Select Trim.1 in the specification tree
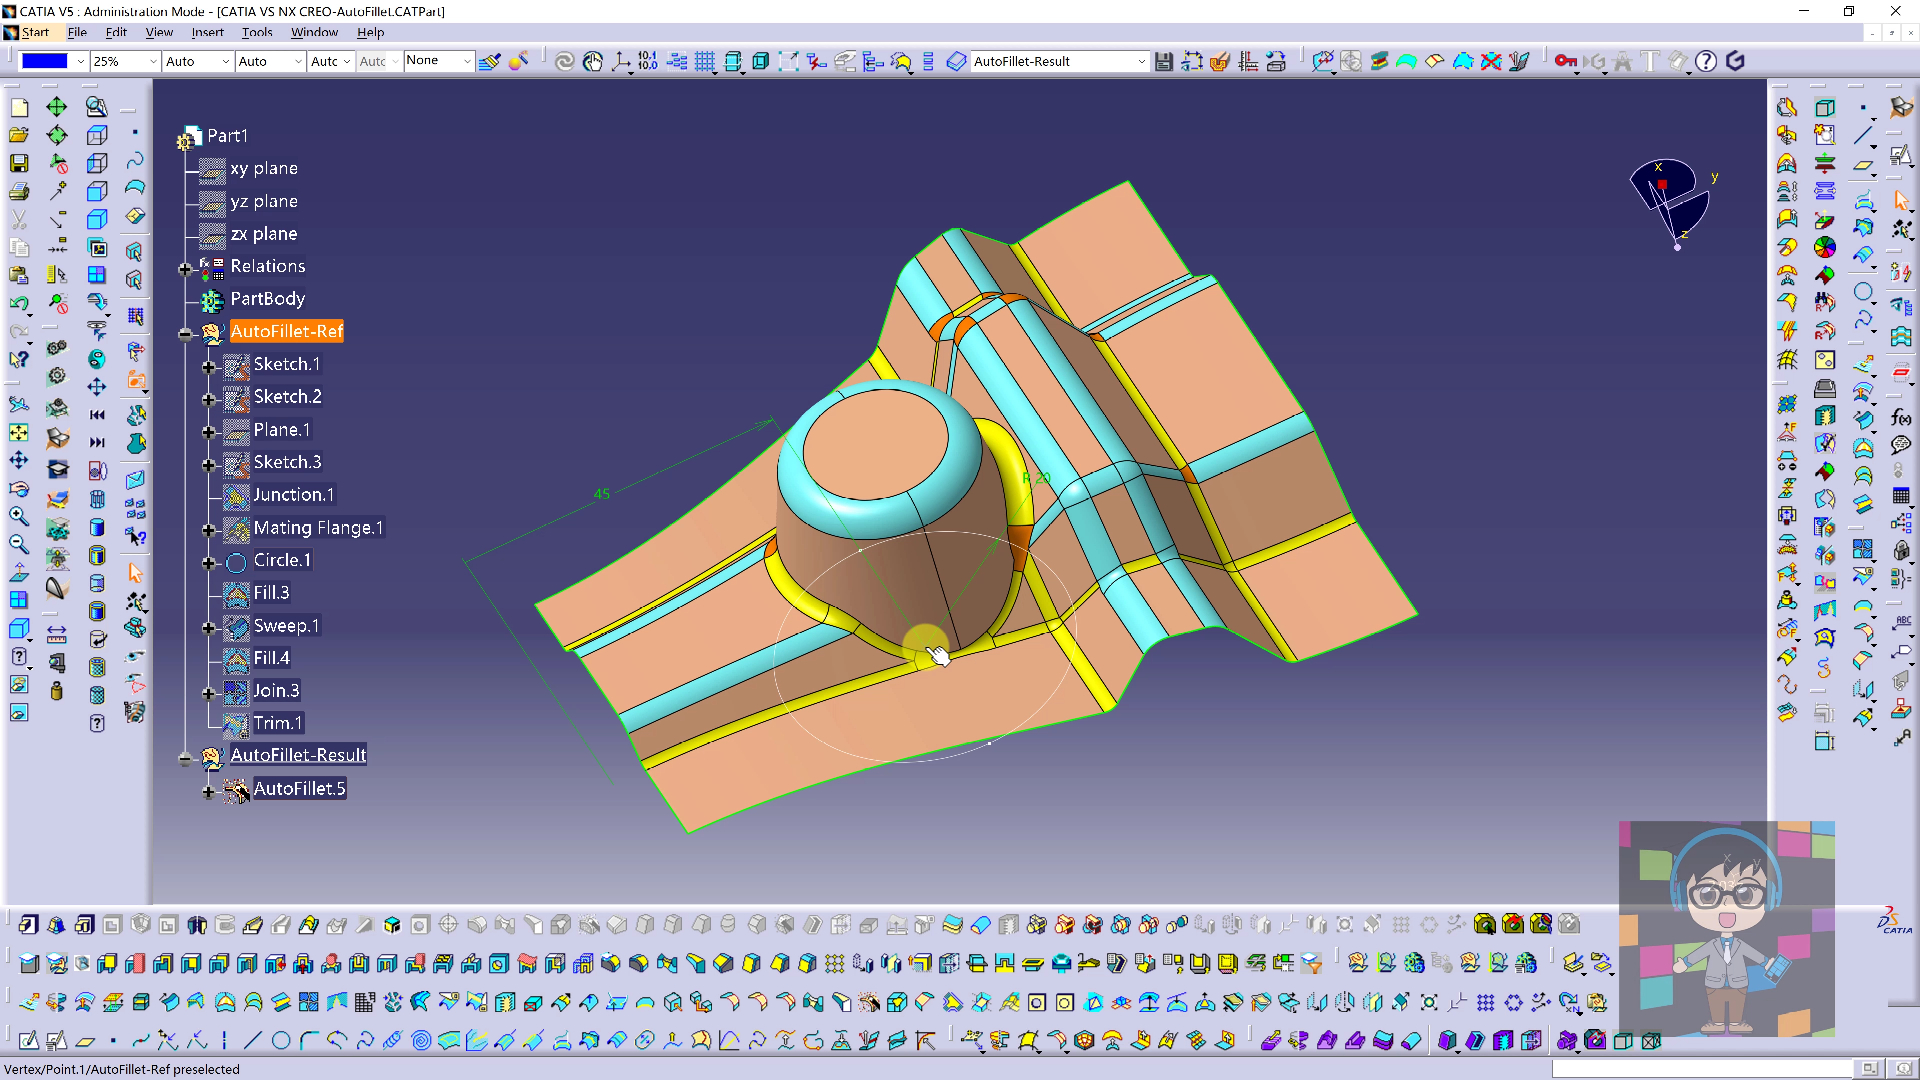 click(277, 723)
